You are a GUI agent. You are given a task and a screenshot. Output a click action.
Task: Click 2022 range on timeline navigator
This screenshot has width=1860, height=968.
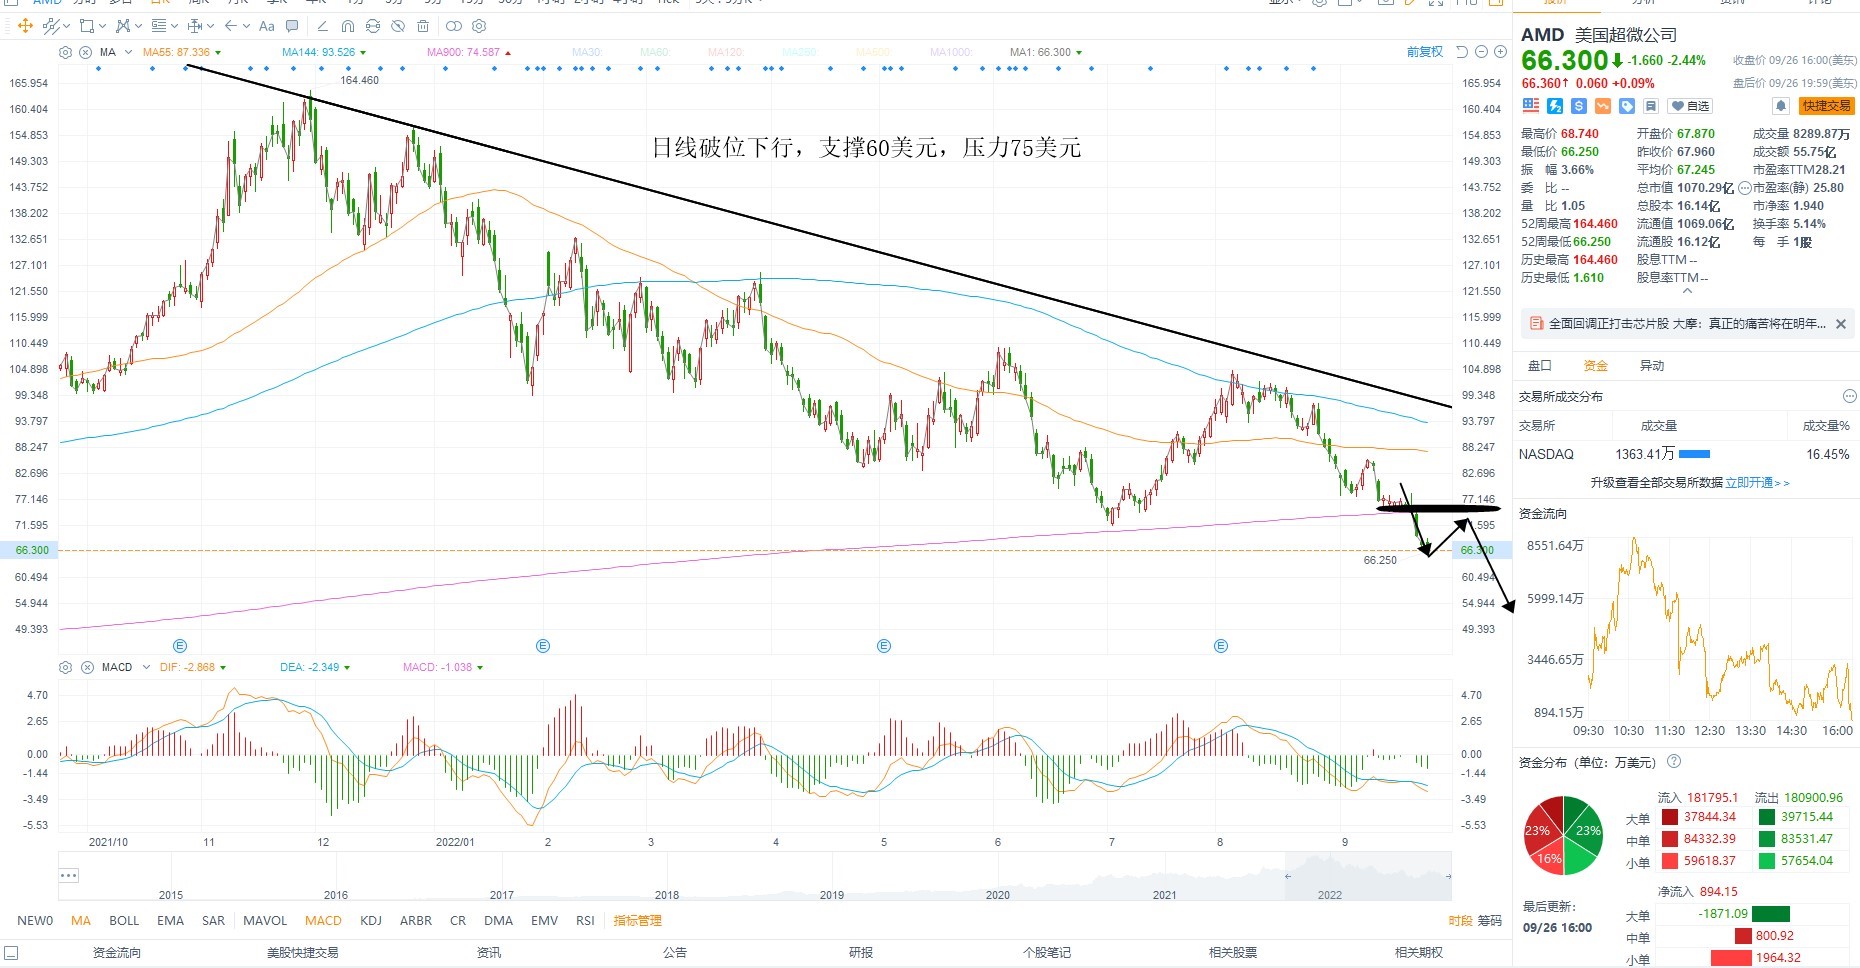point(1330,895)
